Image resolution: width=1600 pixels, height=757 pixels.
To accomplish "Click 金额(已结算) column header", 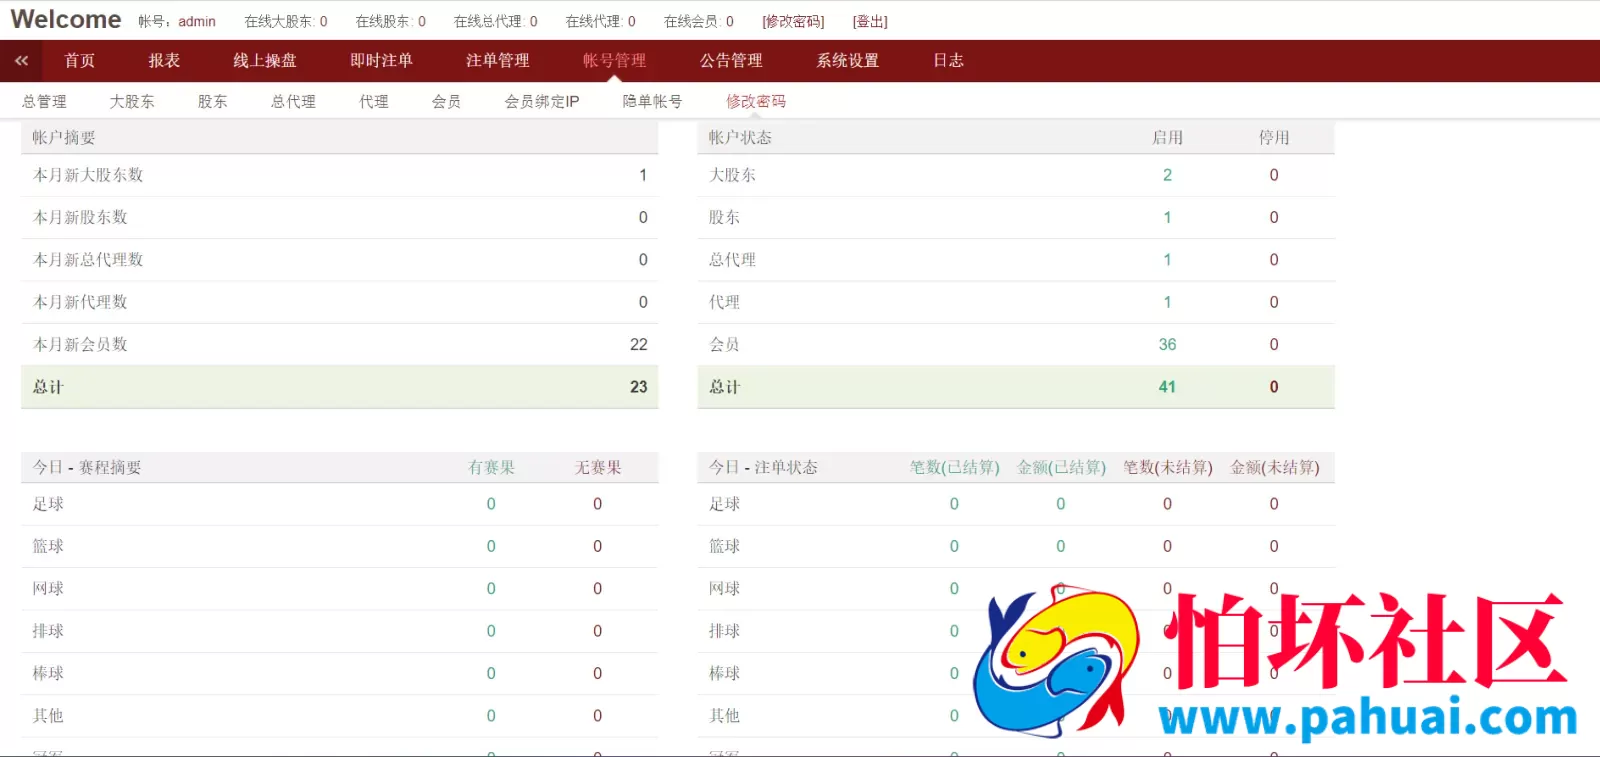I will pyautogui.click(x=1061, y=468).
